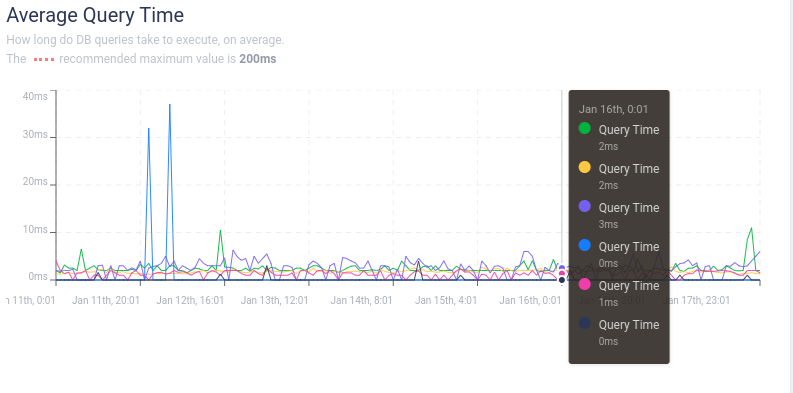Click the blue Query Time legend dot
This screenshot has width=793, height=393.
(584, 245)
